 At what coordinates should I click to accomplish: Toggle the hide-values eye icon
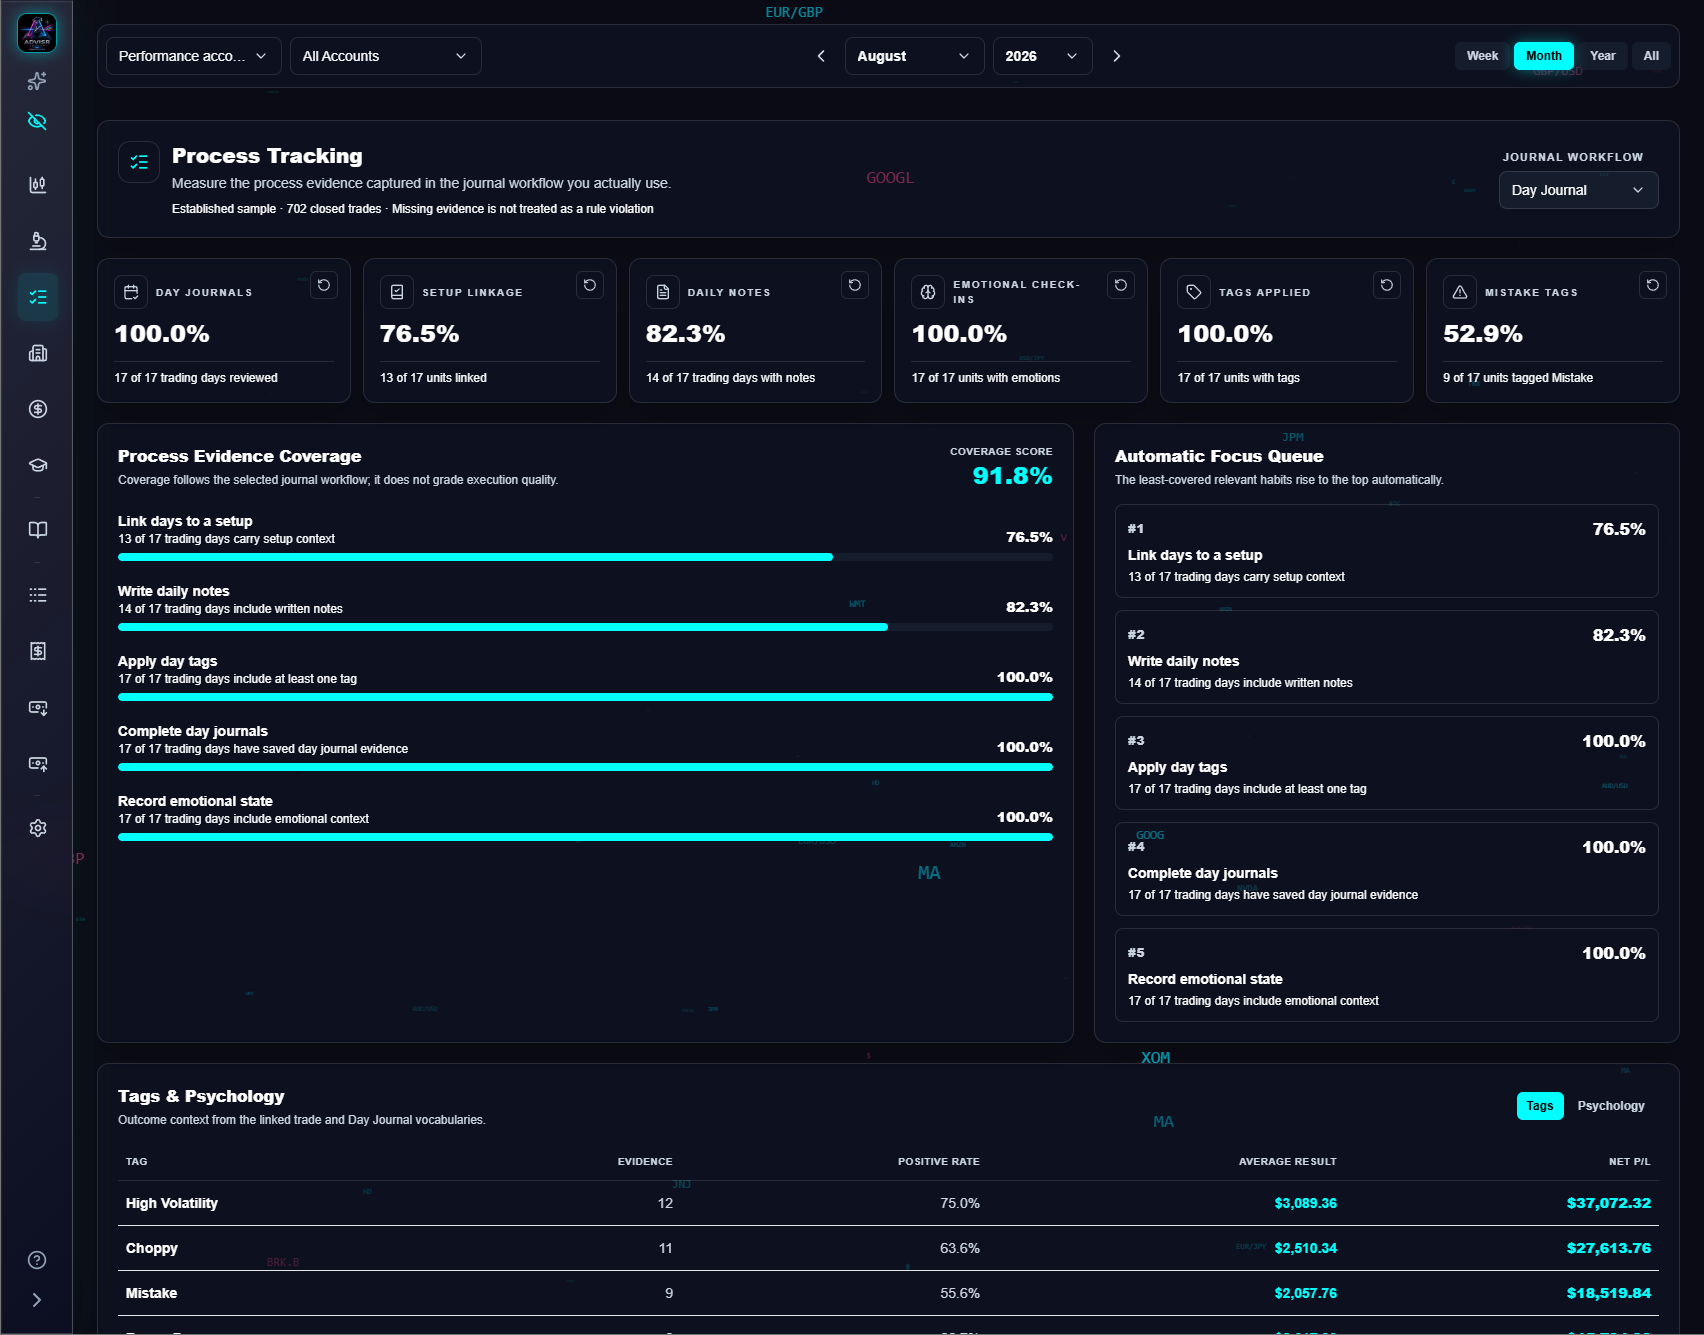click(37, 122)
